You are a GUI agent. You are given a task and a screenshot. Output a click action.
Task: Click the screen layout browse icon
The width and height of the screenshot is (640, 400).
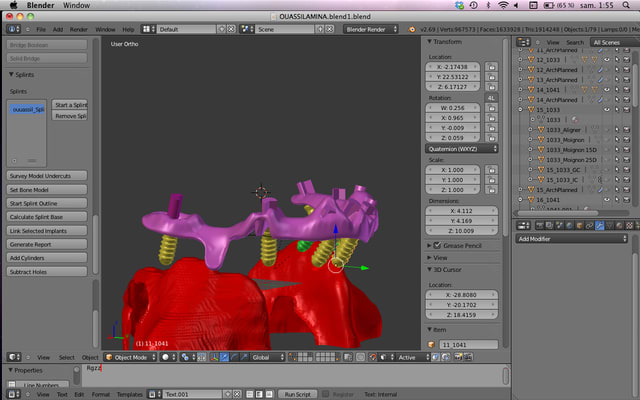click(x=150, y=29)
